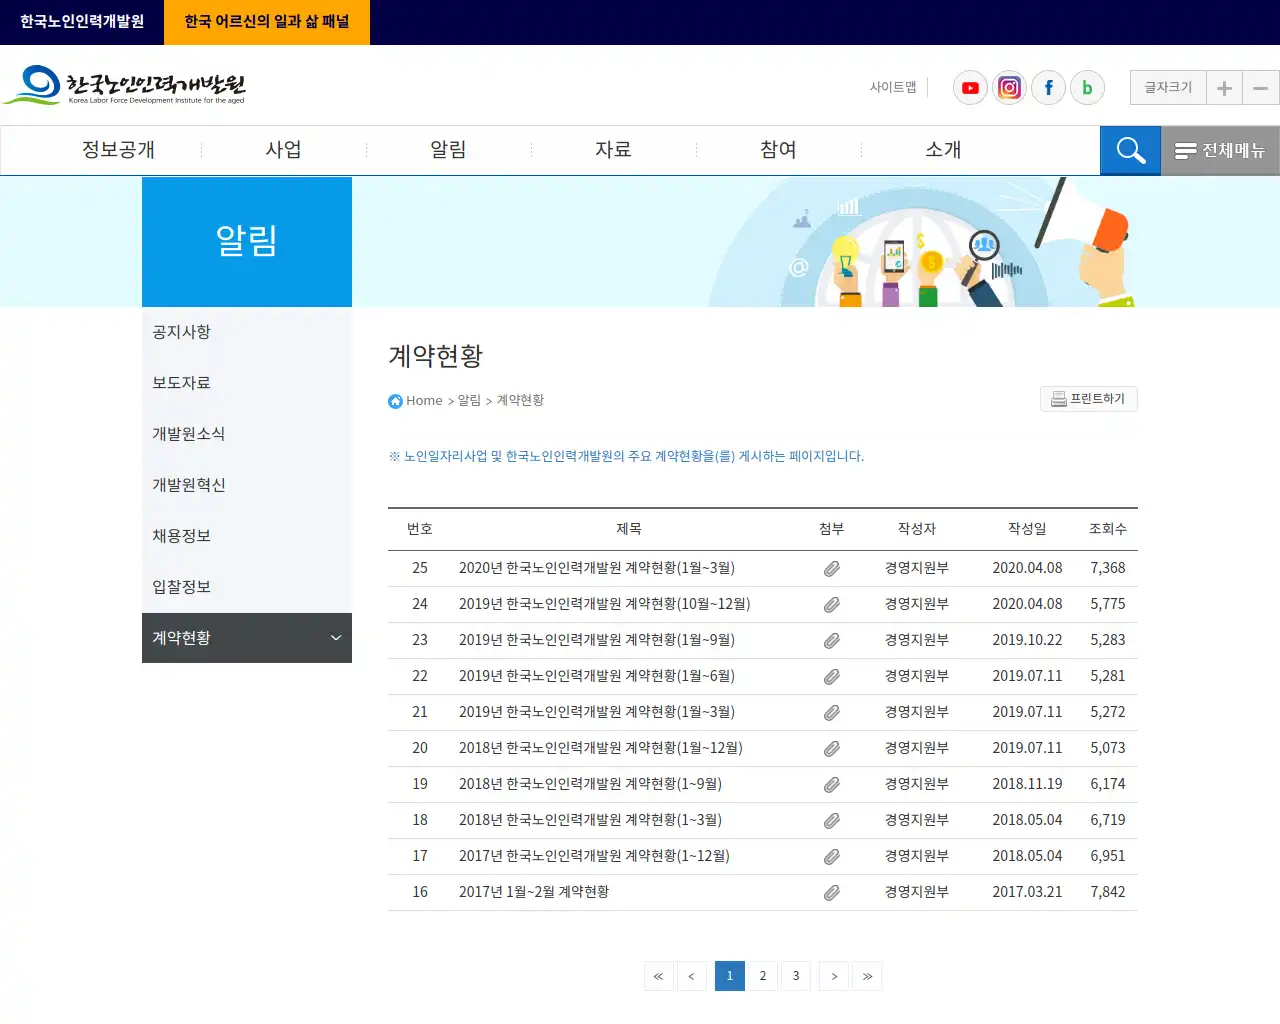Image resolution: width=1280 pixels, height=1024 pixels.
Task: Go to page 3 of results
Action: pos(796,976)
